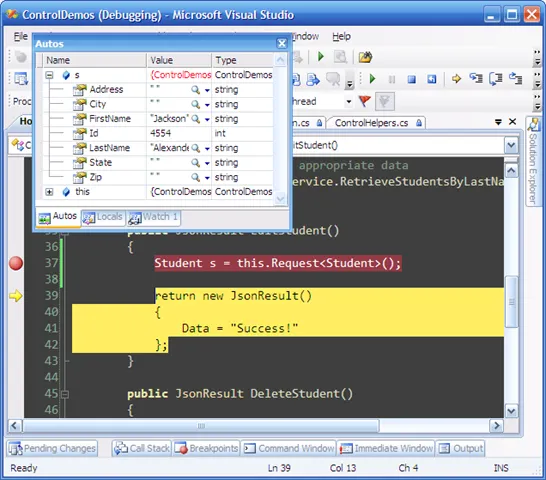The image size is (546, 480).
Task: Click the left toolbar window icon beside Autos
Action: [x=21, y=79]
